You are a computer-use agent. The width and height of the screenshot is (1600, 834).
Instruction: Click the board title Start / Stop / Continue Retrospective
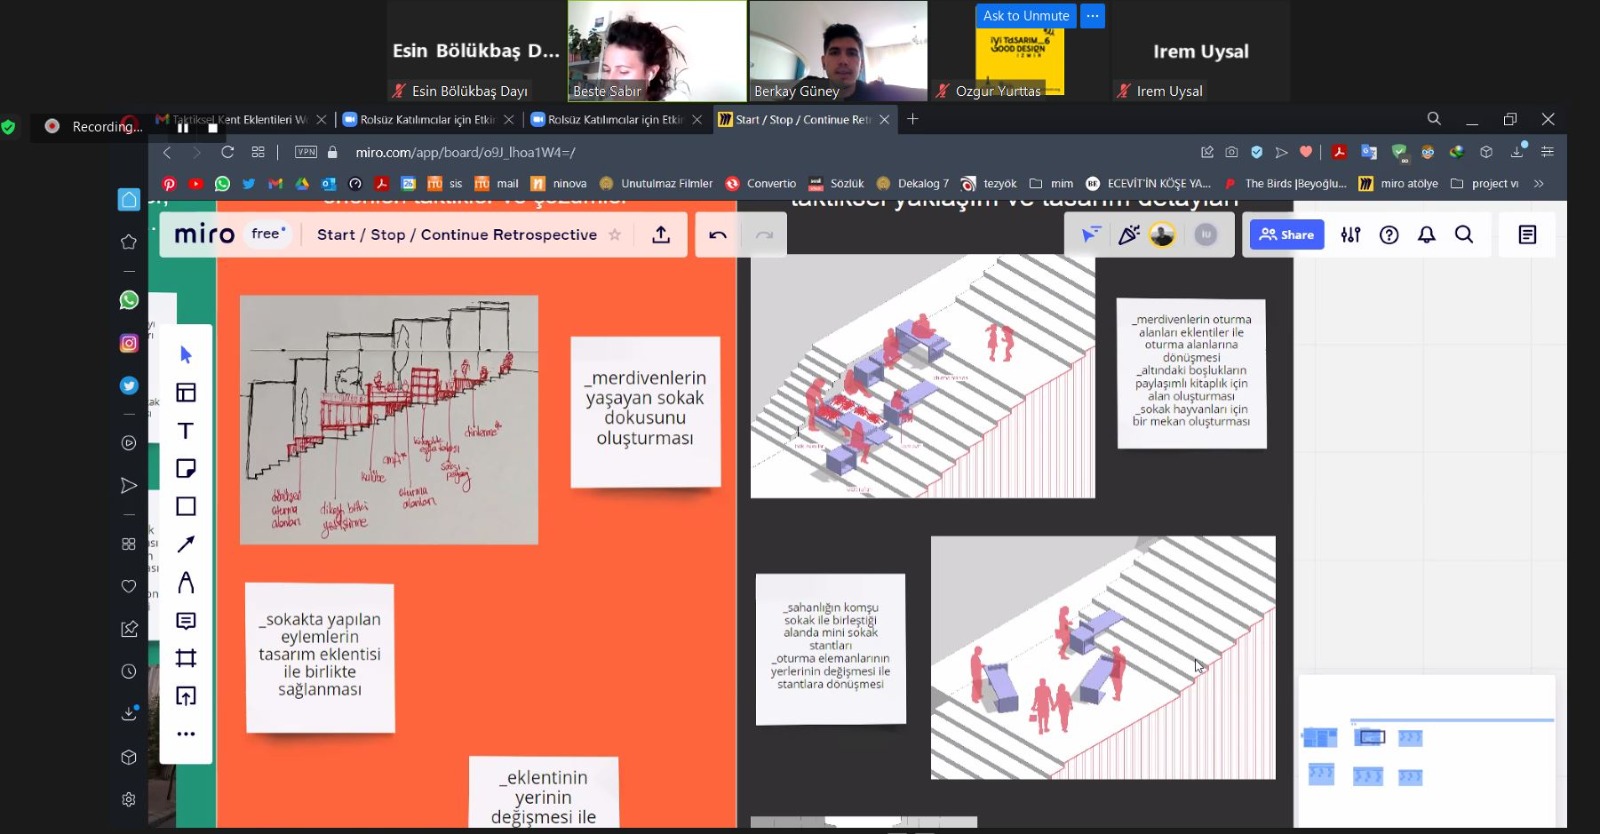457,235
